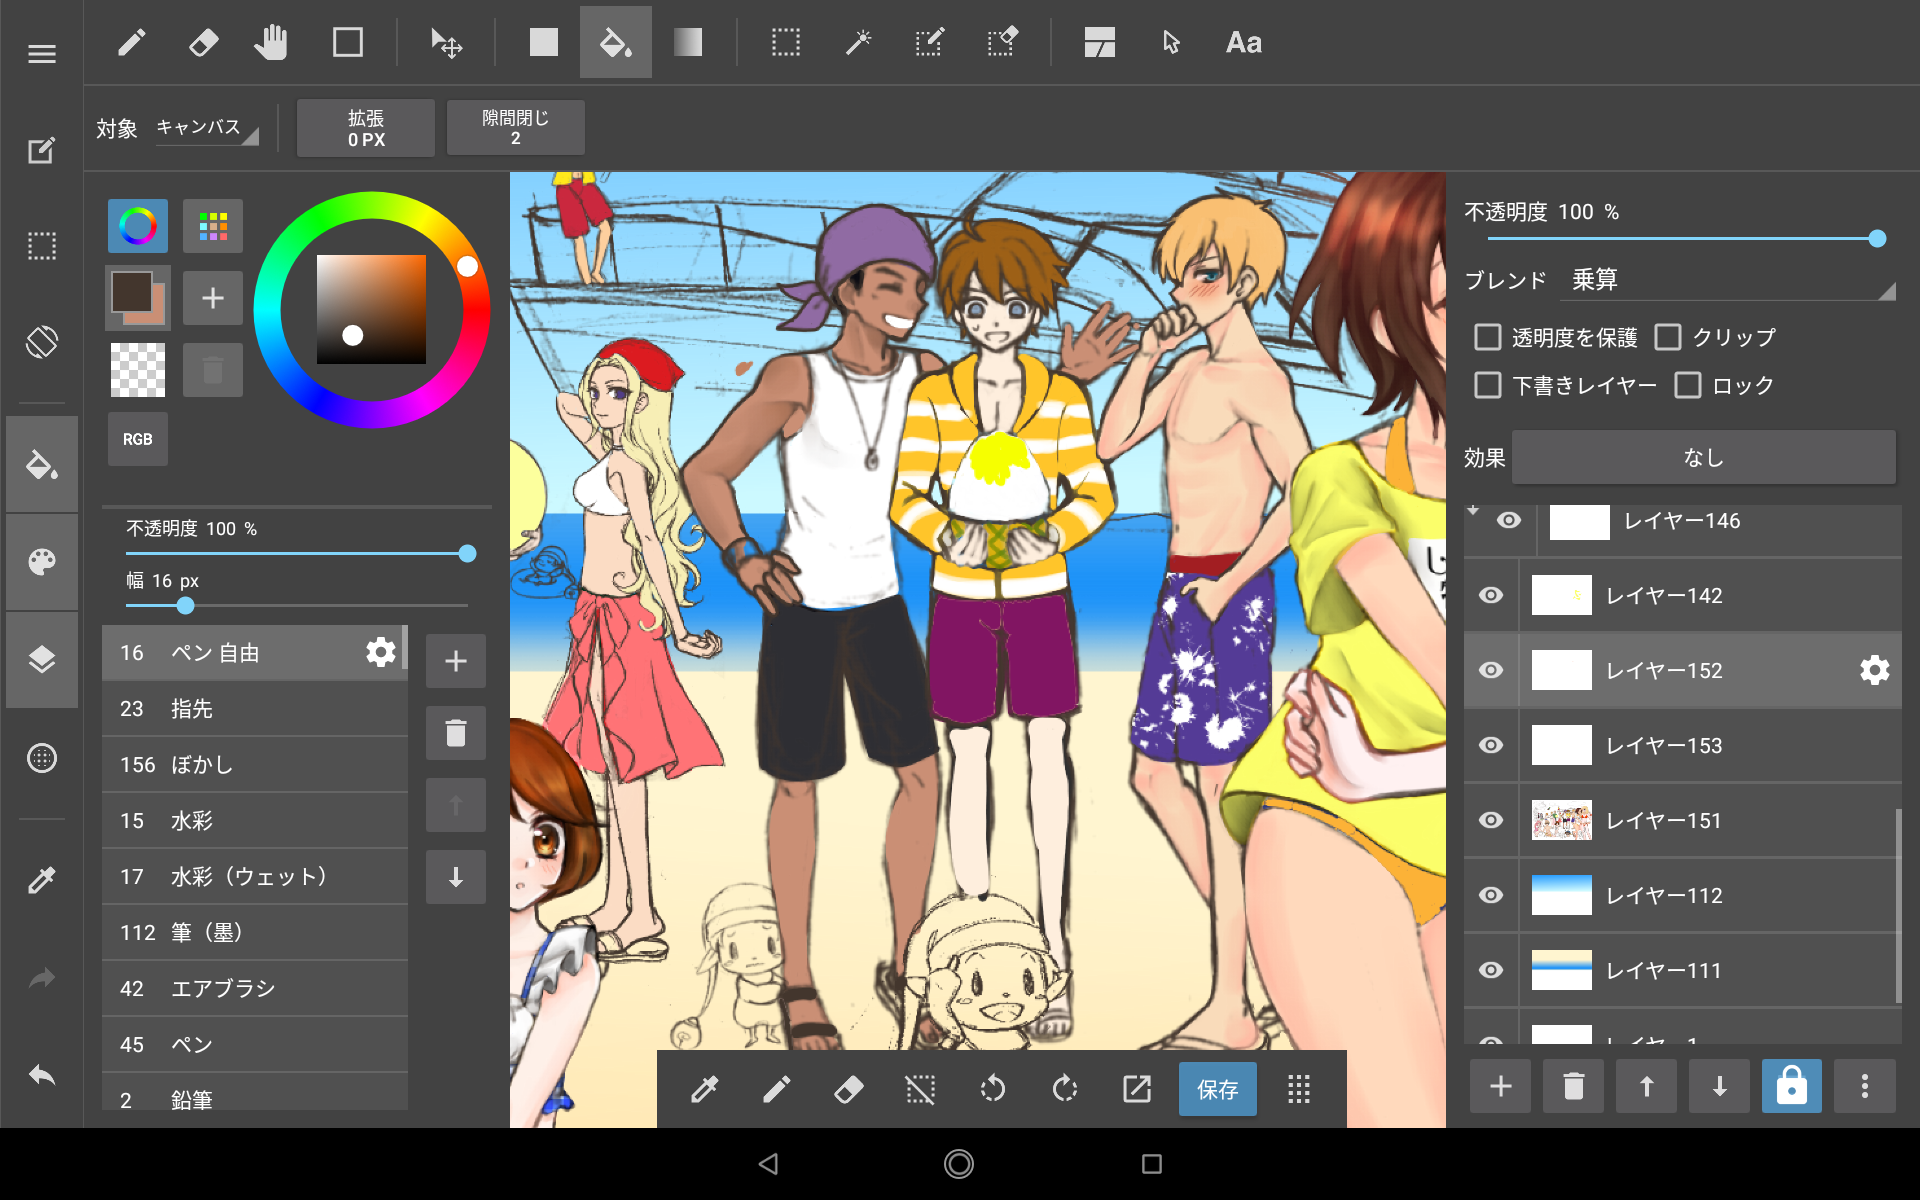Enable the 透明度を保護 checkbox

coord(1488,337)
